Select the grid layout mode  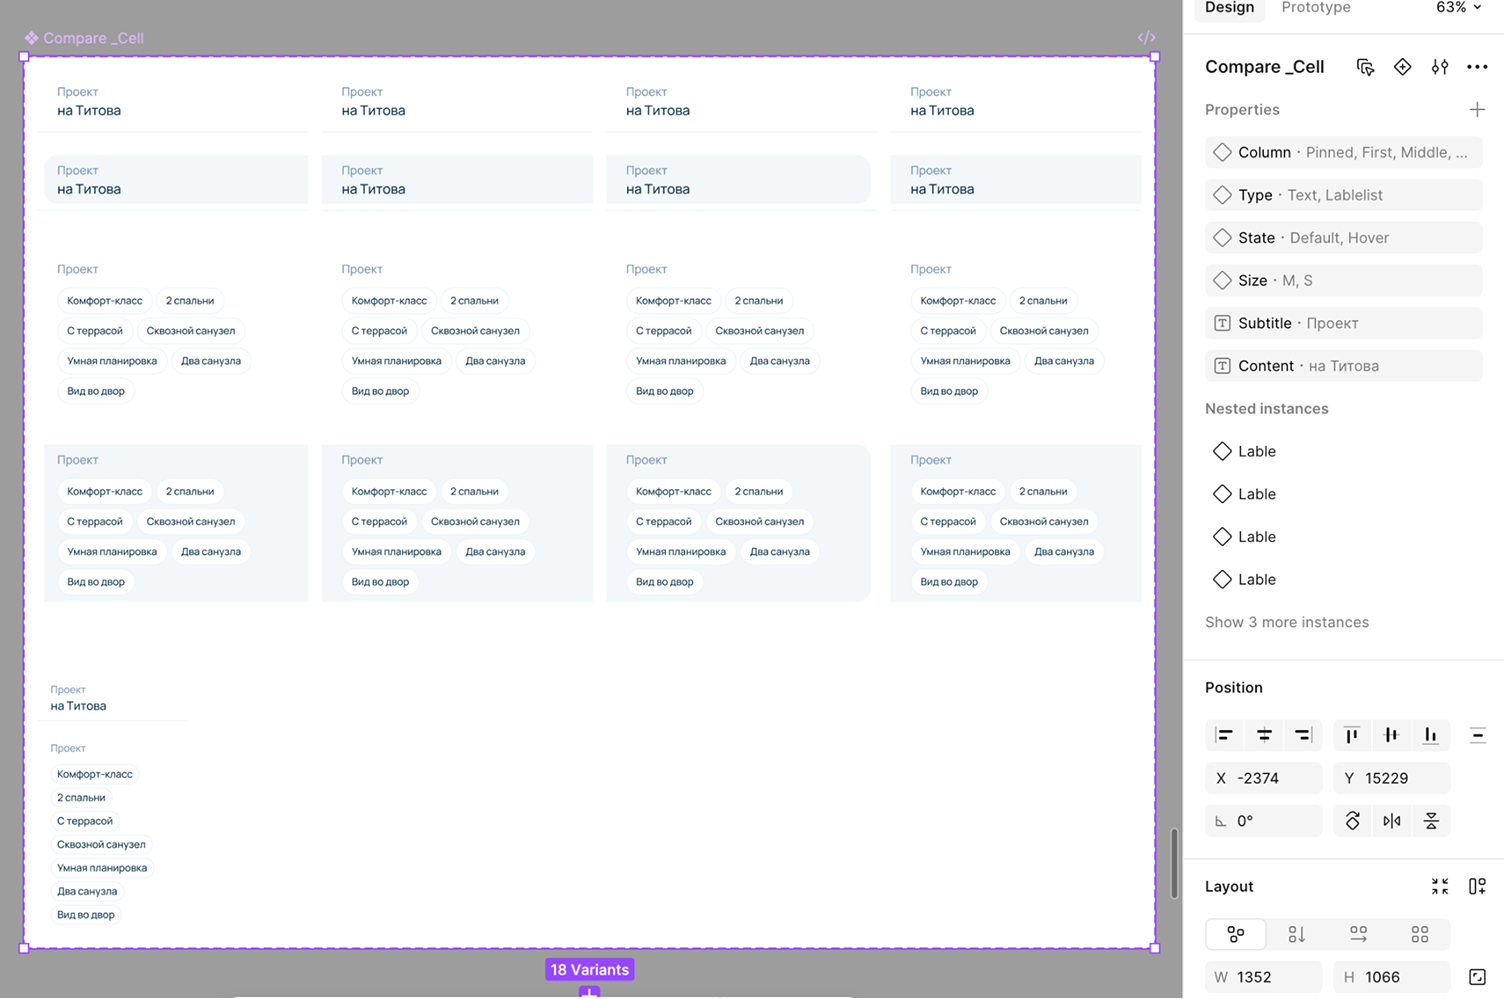(x=1420, y=934)
